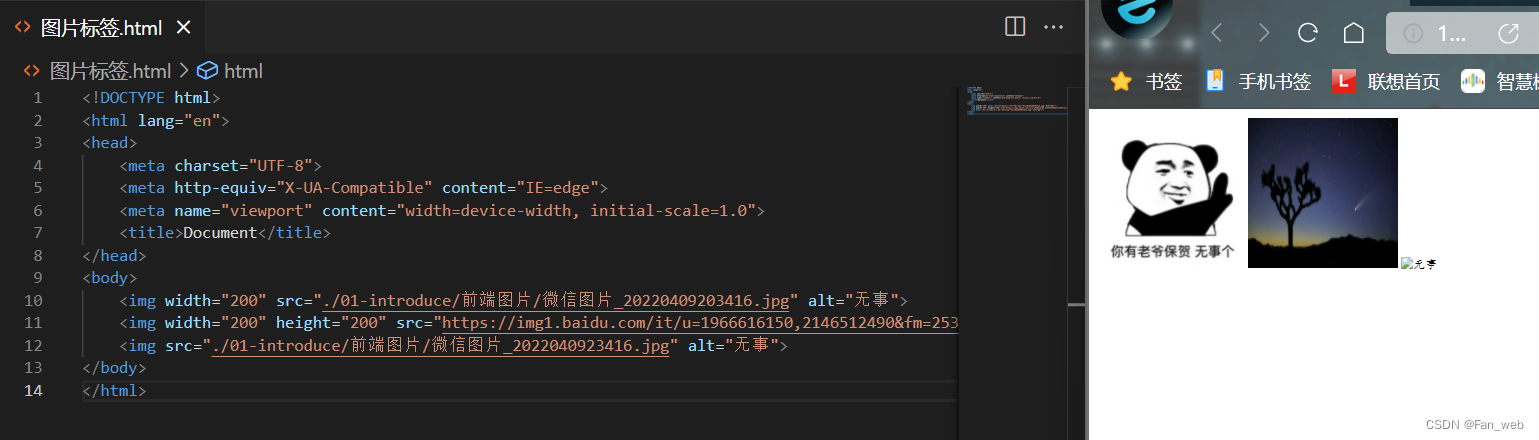1539x440 pixels.
Task: Click the viewport meta line
Action: click(x=441, y=211)
